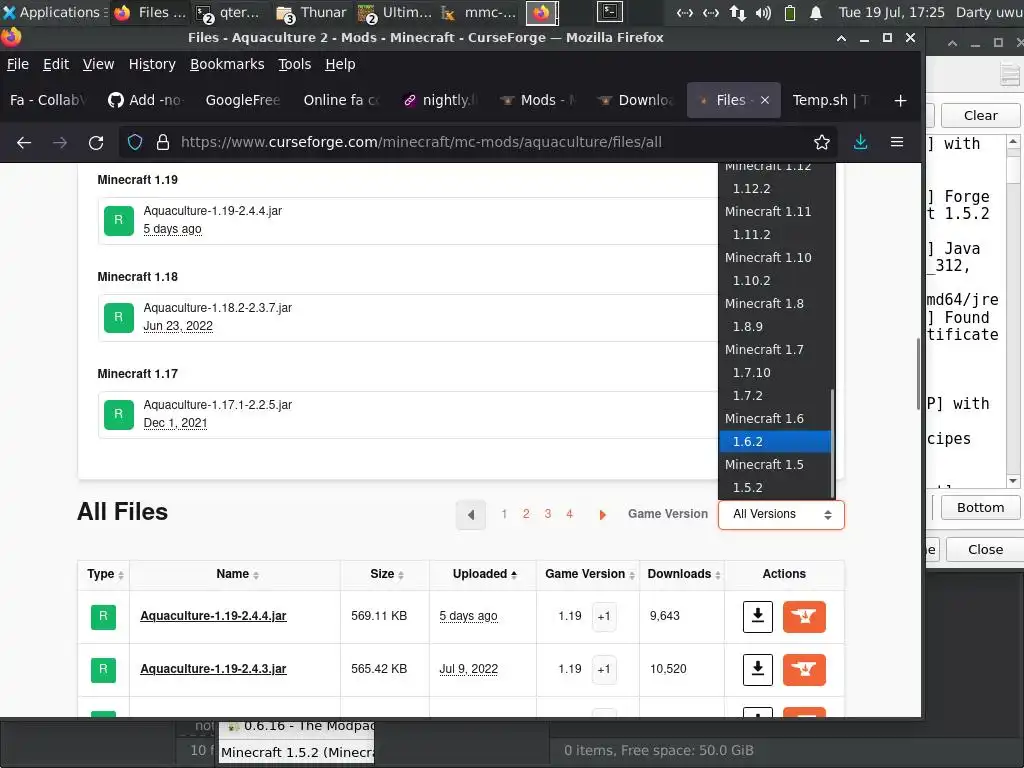Viewport: 1024px width, 768px height.
Task: Open a new browser tab
Action: pos(901,101)
